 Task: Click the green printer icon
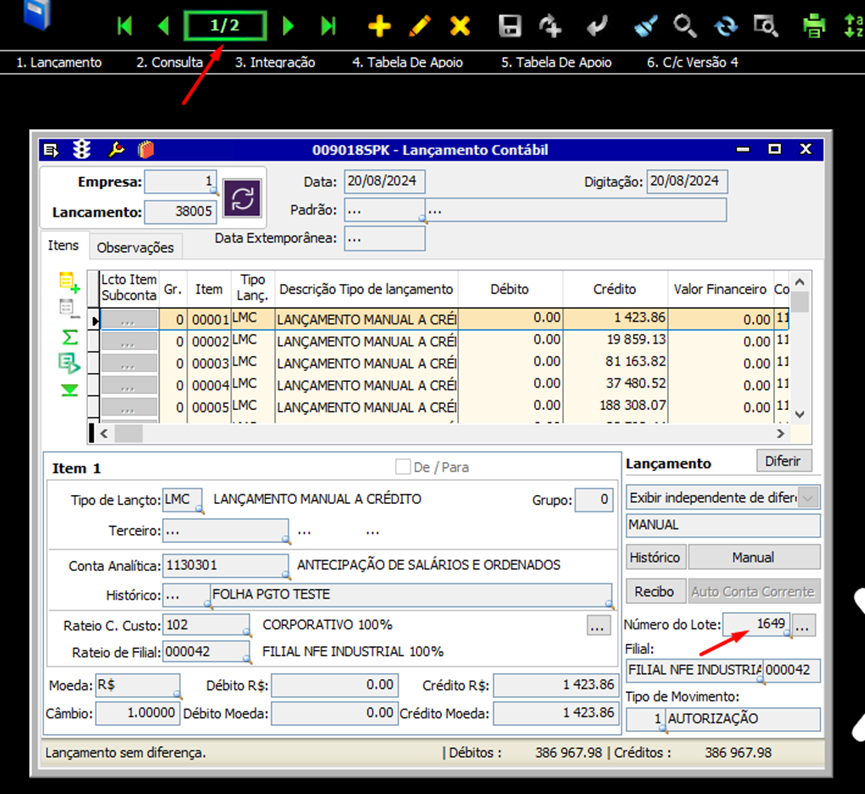click(816, 26)
